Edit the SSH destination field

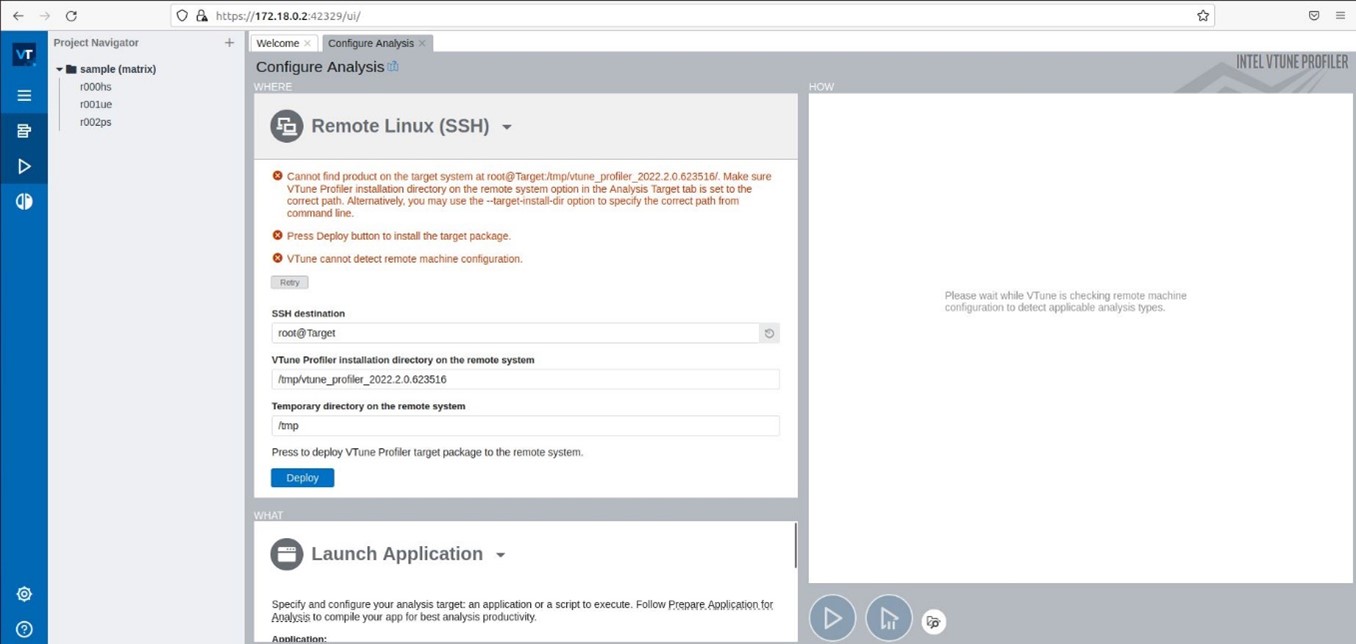tap(515, 333)
